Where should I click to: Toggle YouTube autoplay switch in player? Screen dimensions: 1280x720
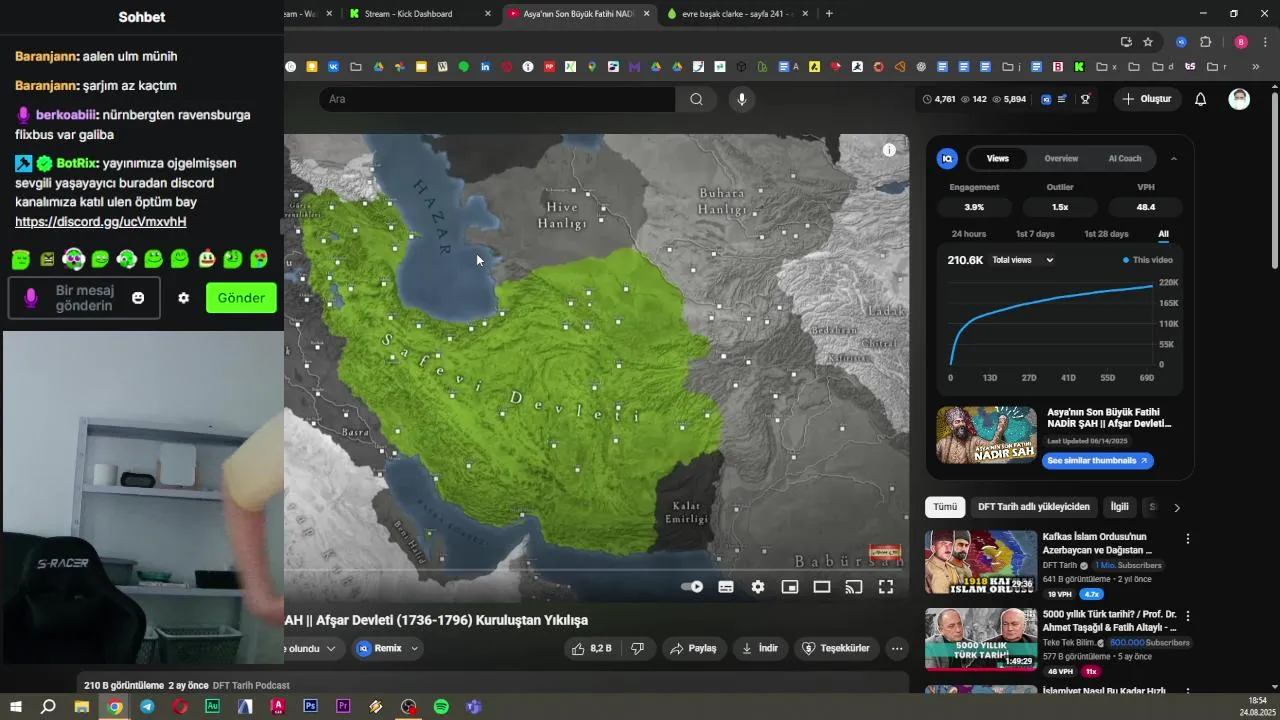(x=692, y=587)
